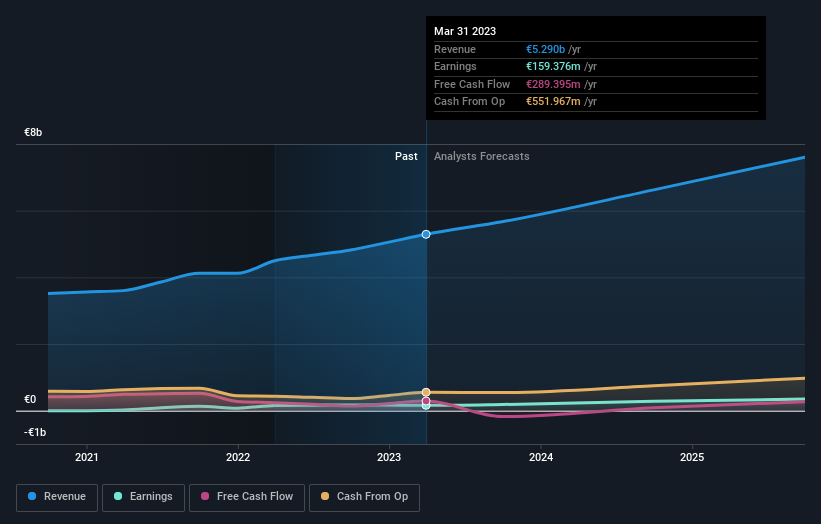Image resolution: width=821 pixels, height=524 pixels.
Task: Click the Cash From Op label in tooltip
Action: click(470, 102)
